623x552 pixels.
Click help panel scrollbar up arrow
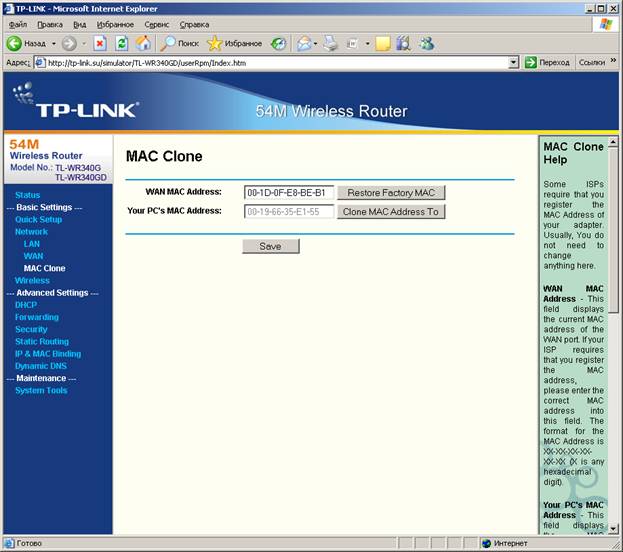click(x=613, y=142)
